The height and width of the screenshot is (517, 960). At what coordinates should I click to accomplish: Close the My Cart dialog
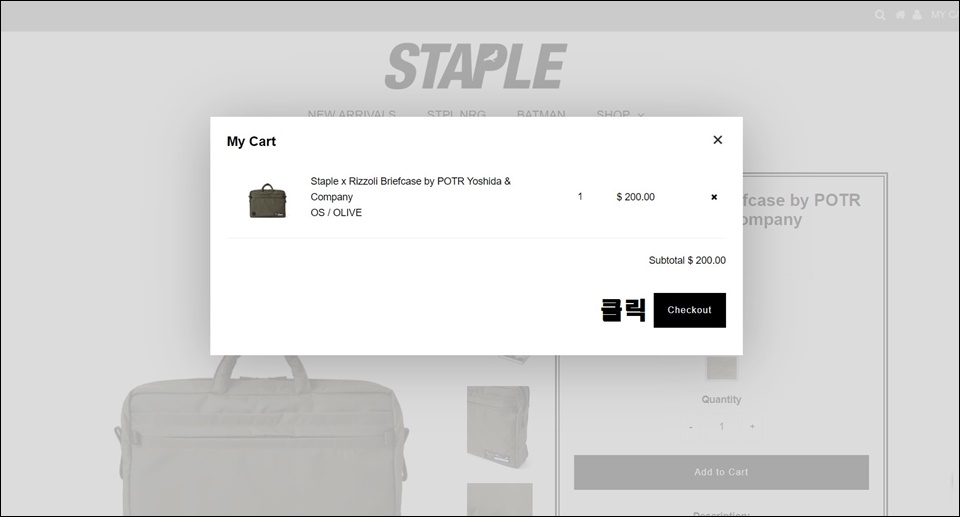coord(717,140)
